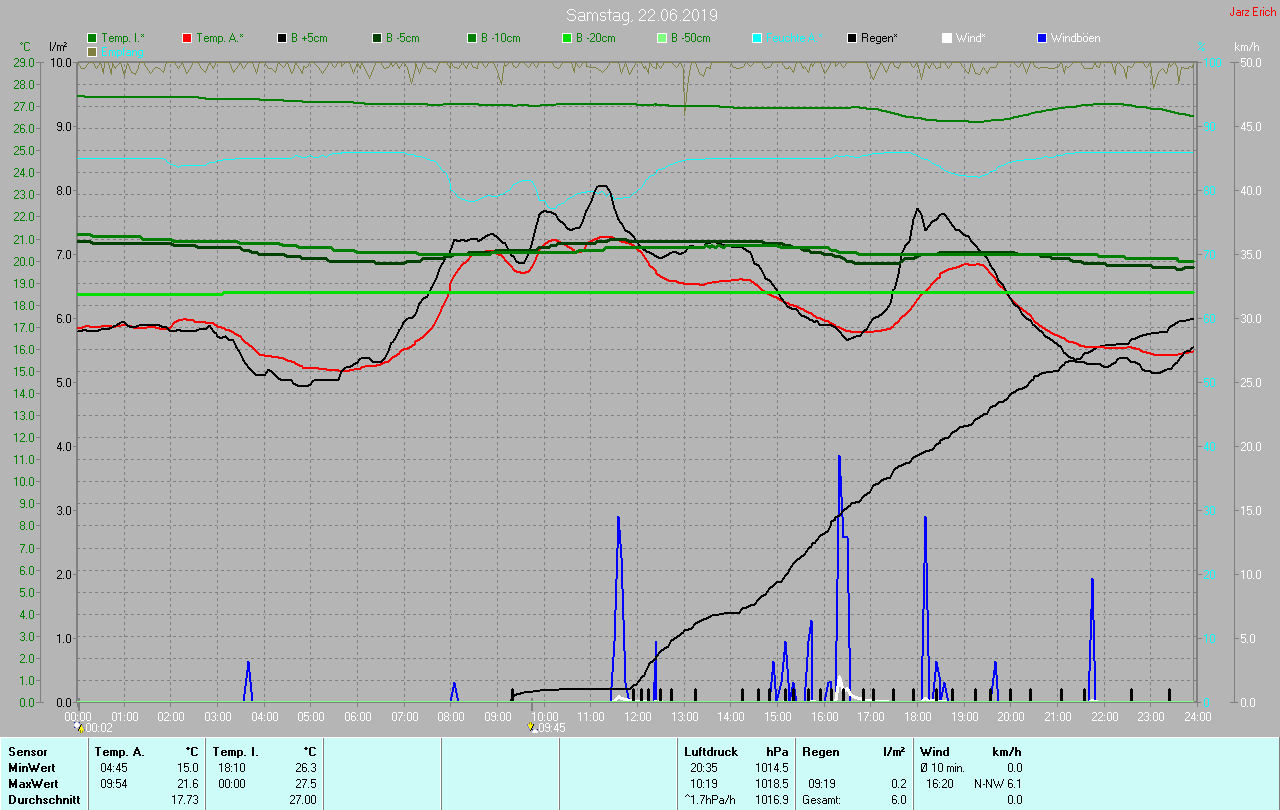Click the Jarz Erich label
Viewport: 1280px width, 810px height.
[x=1252, y=12]
